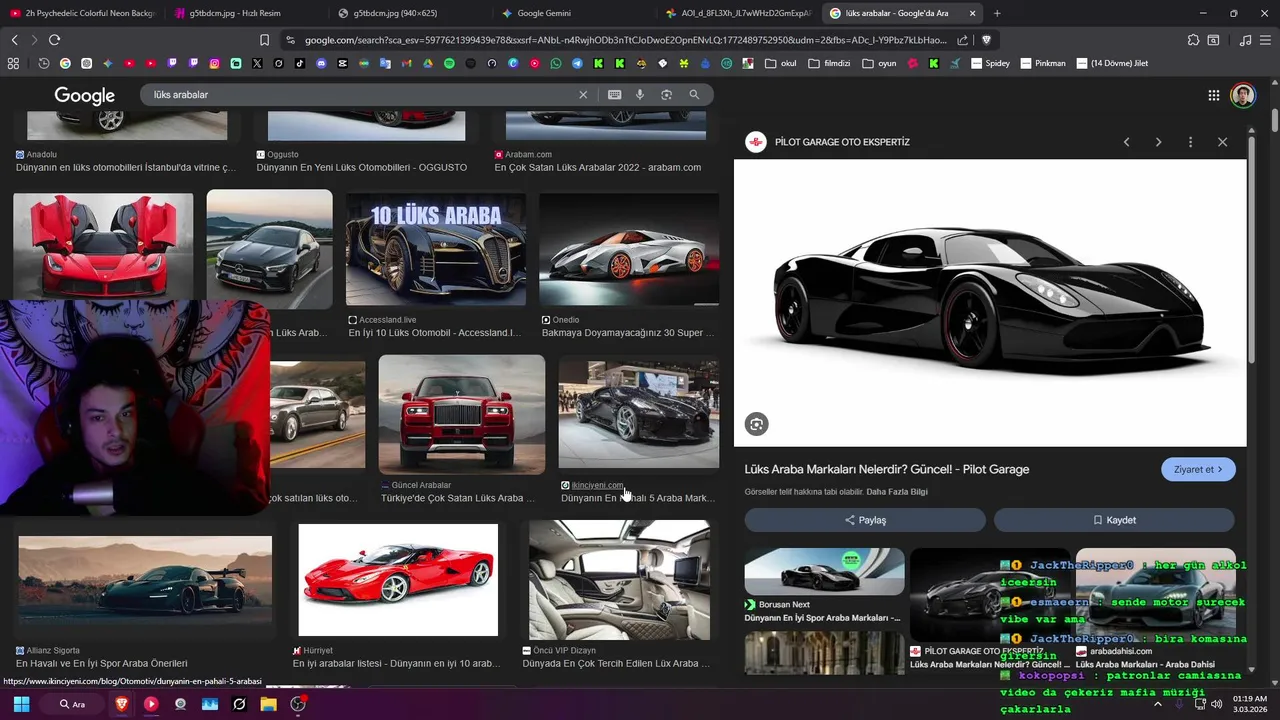Screen dimensions: 1280x720
Task: Close the image preview panel
Action: click(x=1222, y=142)
